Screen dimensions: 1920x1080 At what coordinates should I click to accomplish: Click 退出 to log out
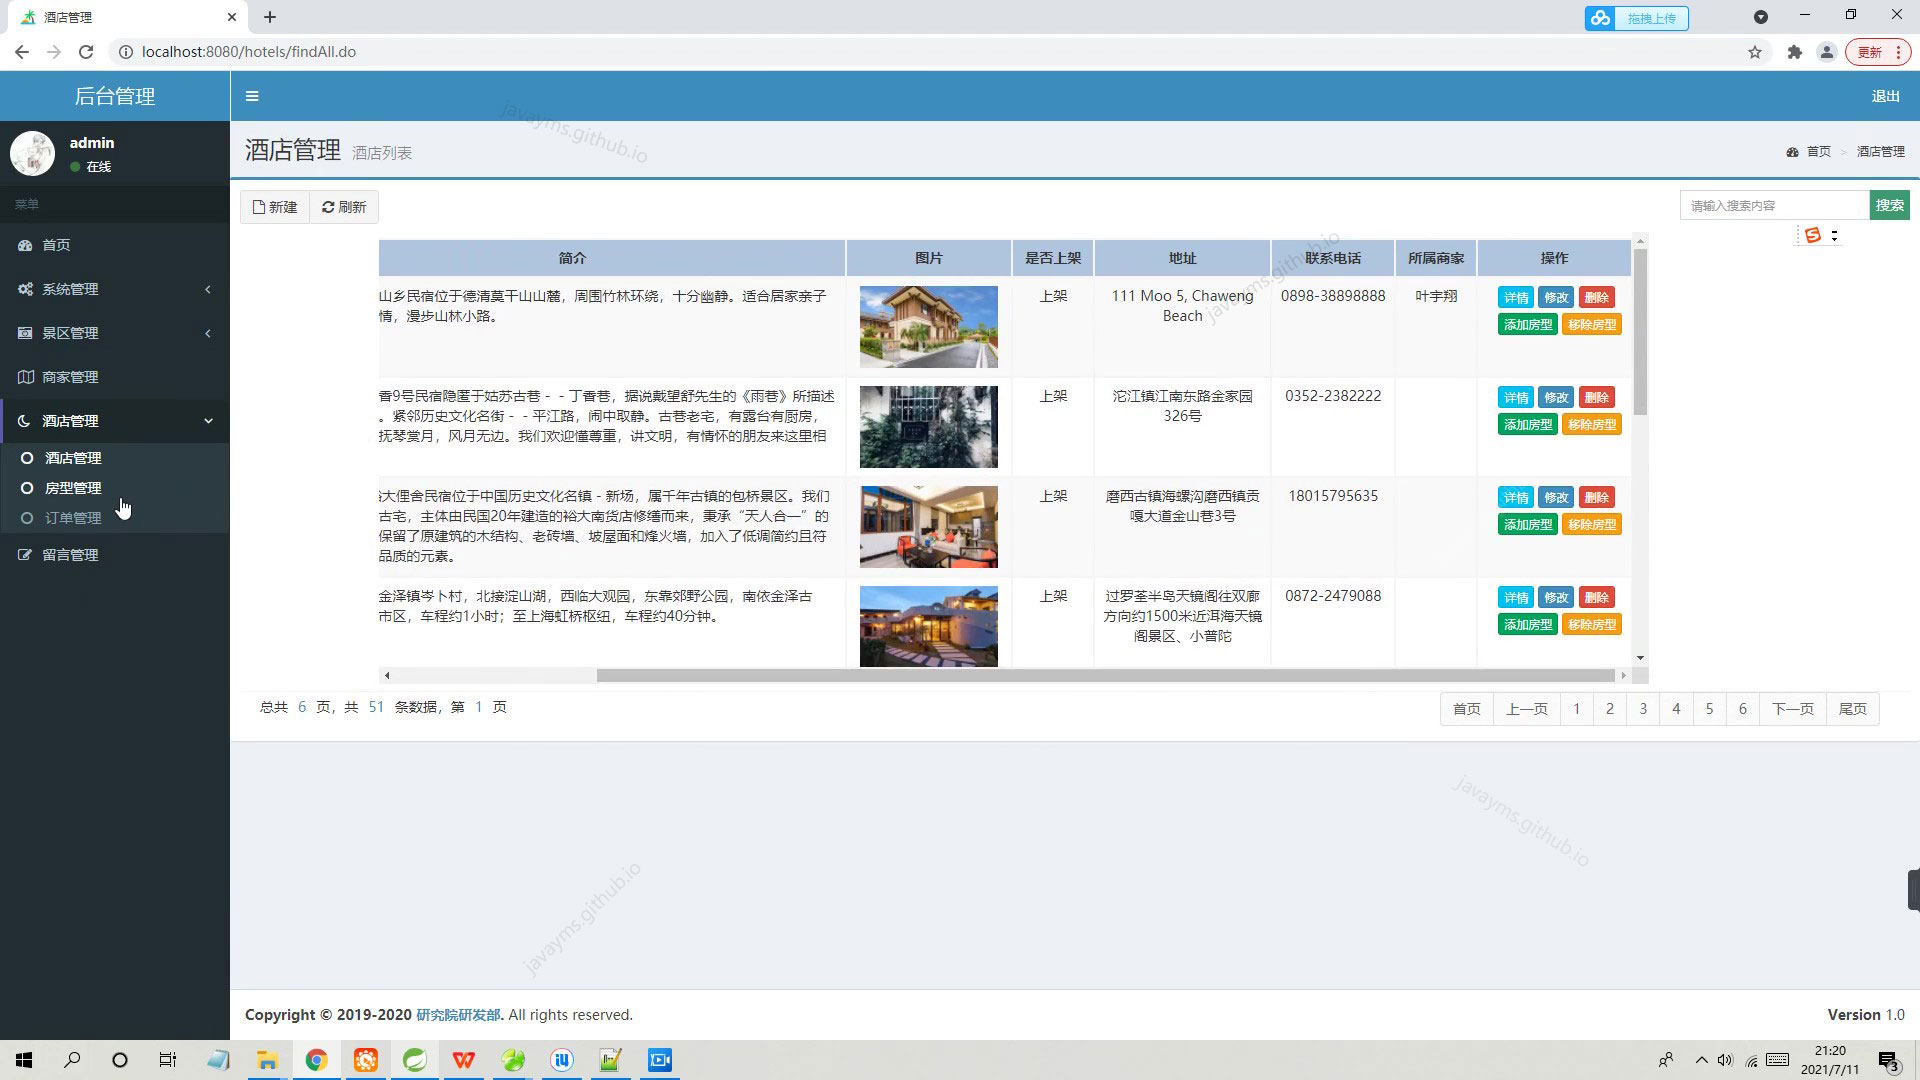click(x=1884, y=96)
